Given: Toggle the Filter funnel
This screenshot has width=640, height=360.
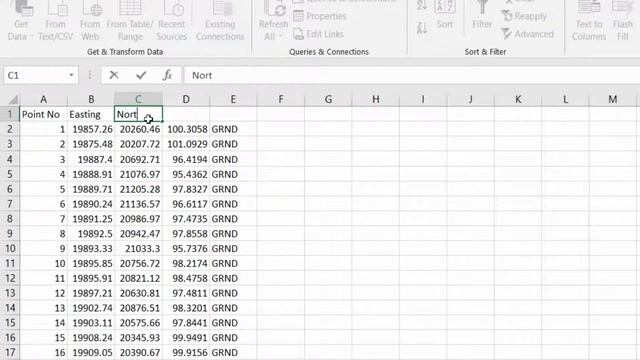Looking at the screenshot, I should click(482, 16).
